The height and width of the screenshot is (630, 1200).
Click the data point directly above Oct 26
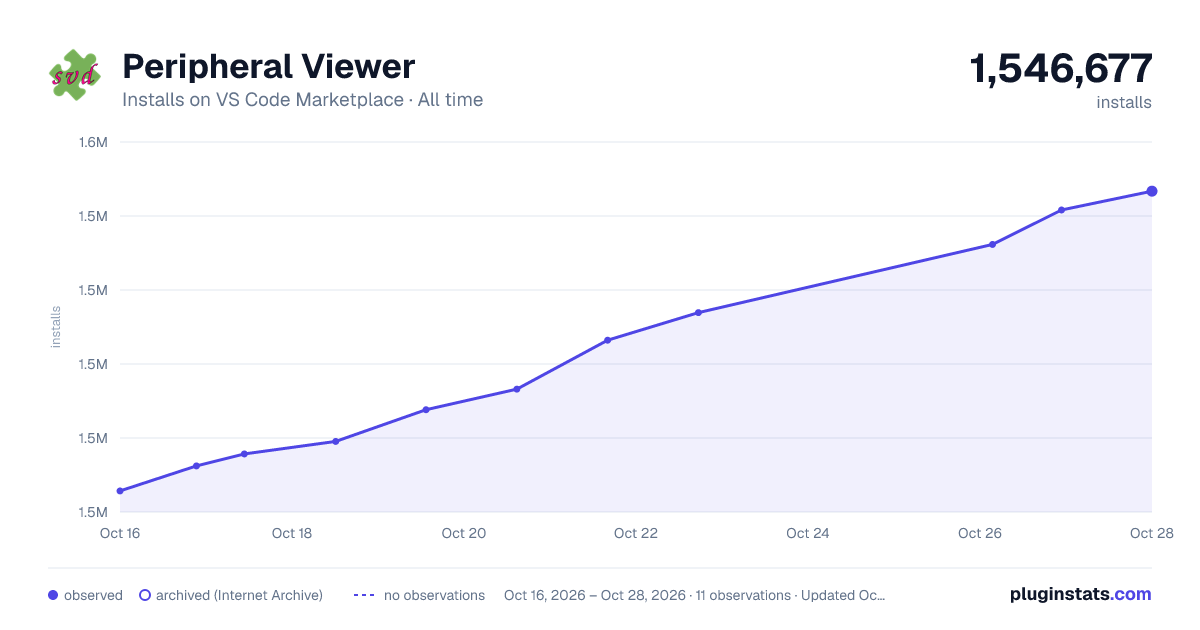(992, 244)
